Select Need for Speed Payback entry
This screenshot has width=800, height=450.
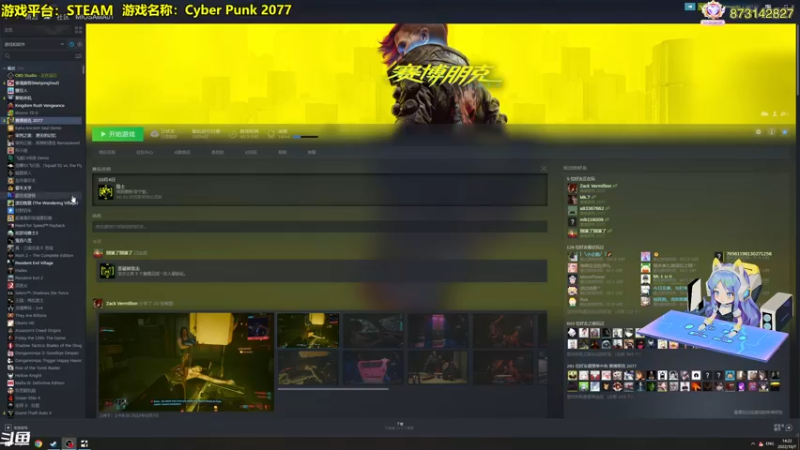click(40, 226)
